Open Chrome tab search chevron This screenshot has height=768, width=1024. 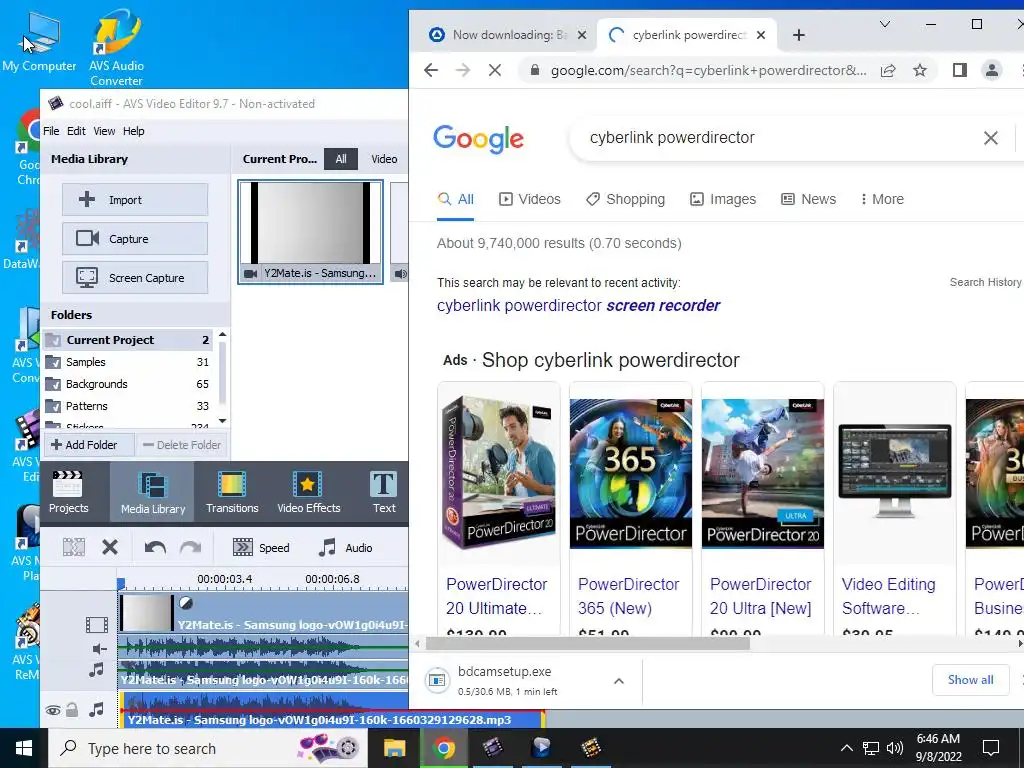[x=885, y=24]
